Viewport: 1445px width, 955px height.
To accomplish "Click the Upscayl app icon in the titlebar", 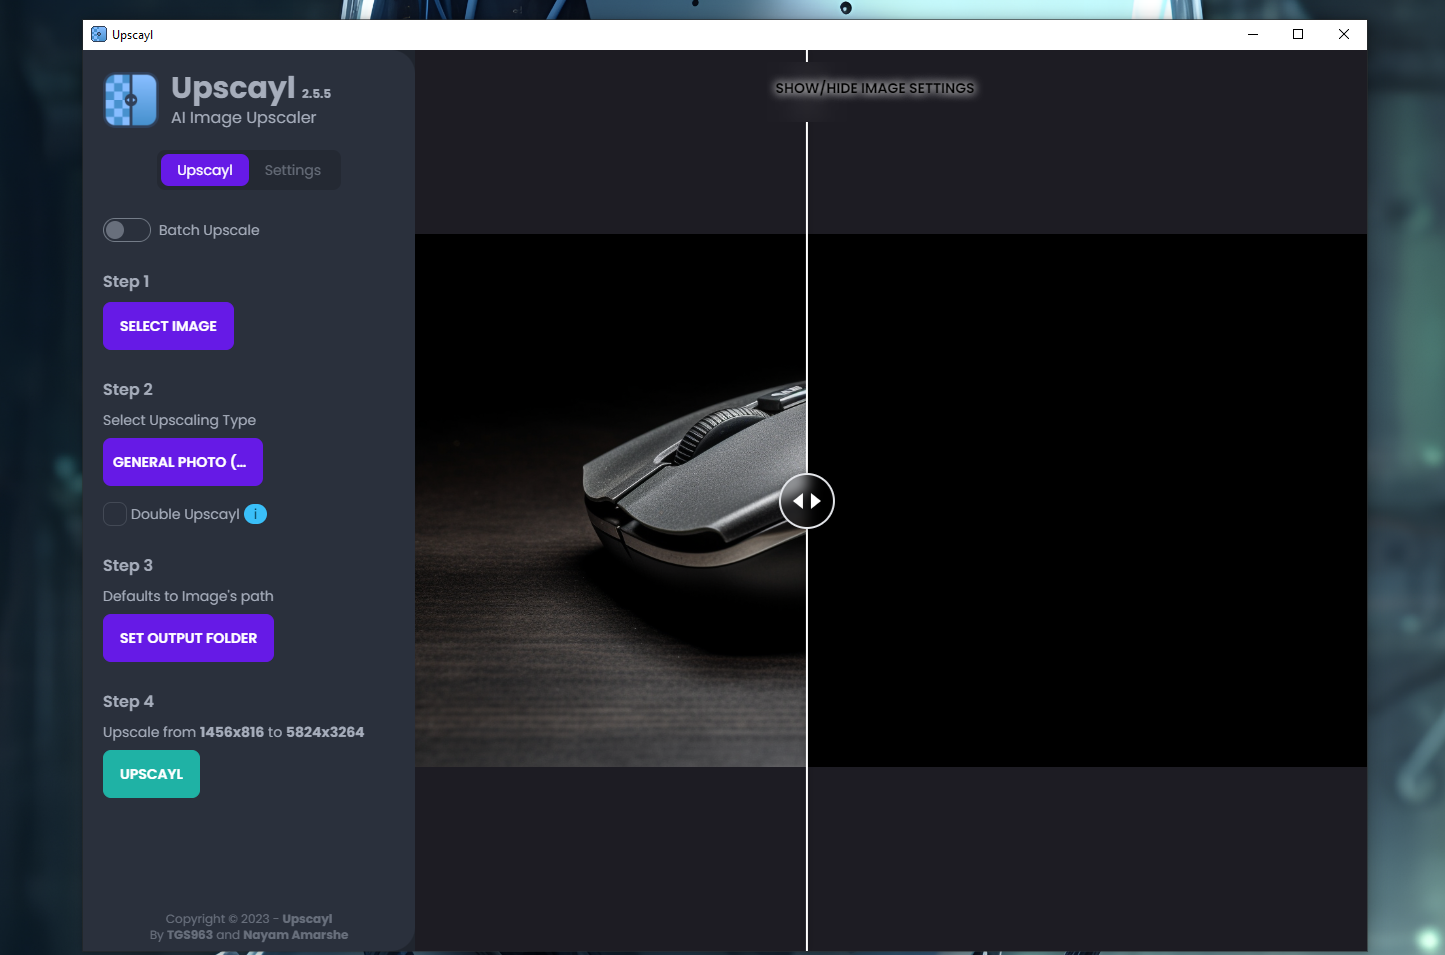I will (98, 34).
